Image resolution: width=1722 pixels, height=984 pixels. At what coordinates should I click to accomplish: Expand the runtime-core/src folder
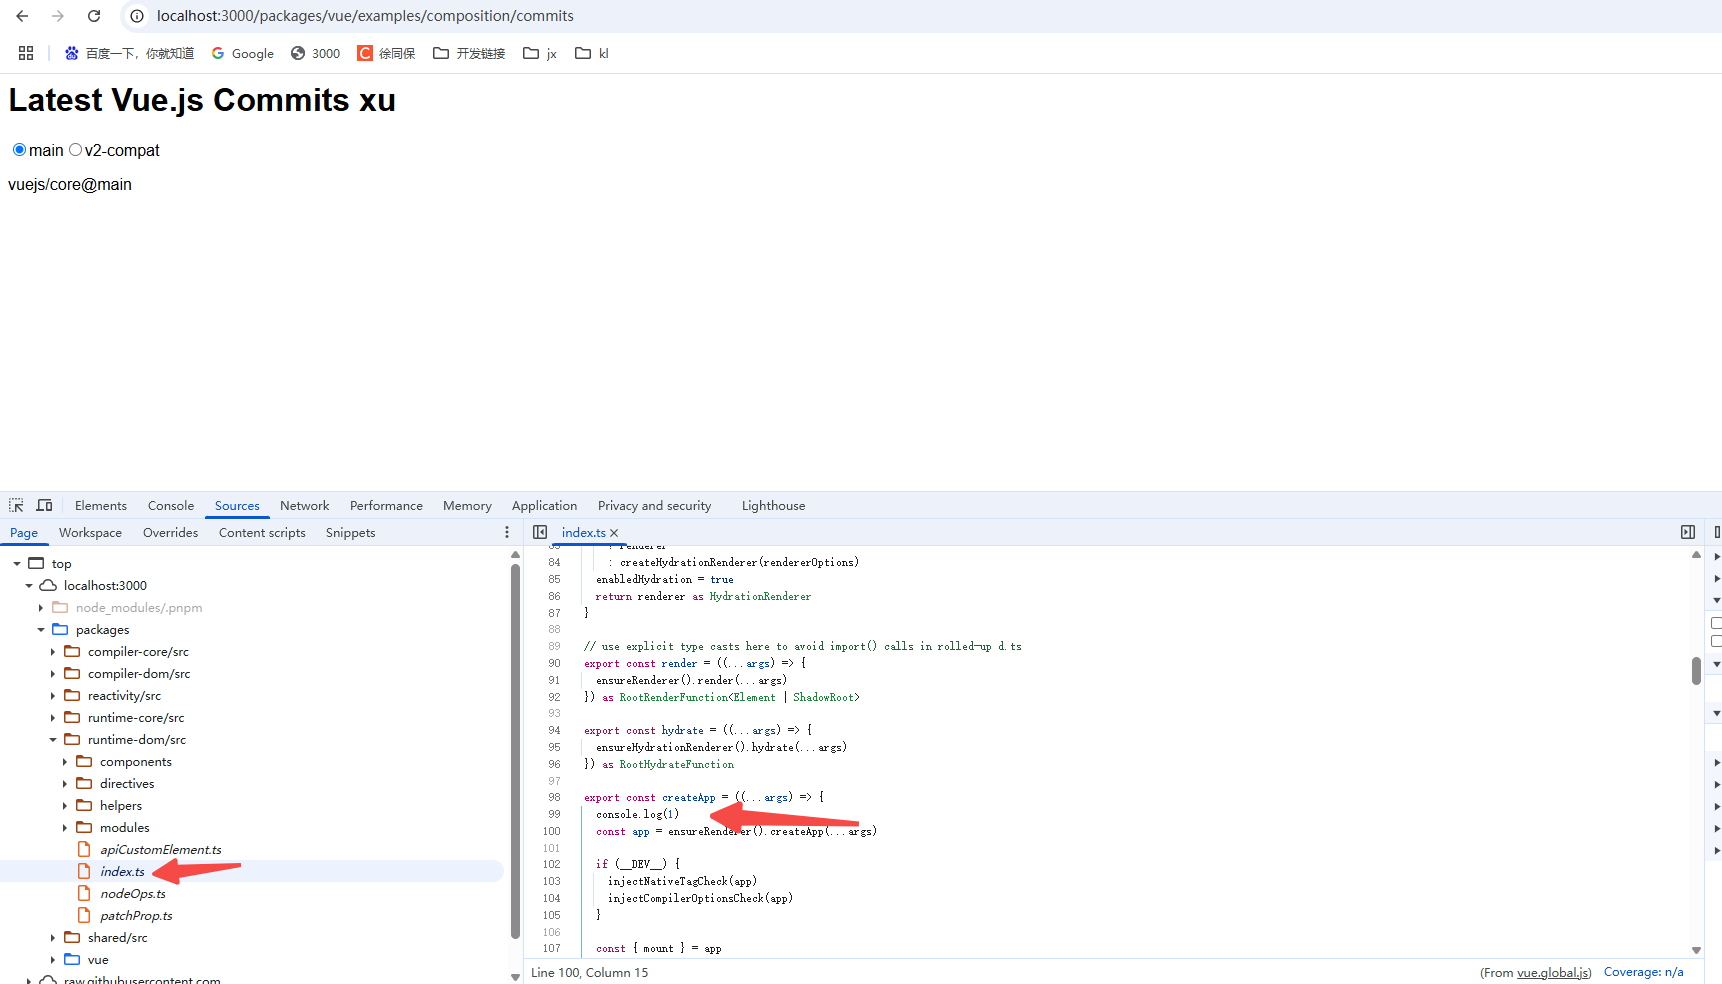(x=53, y=718)
